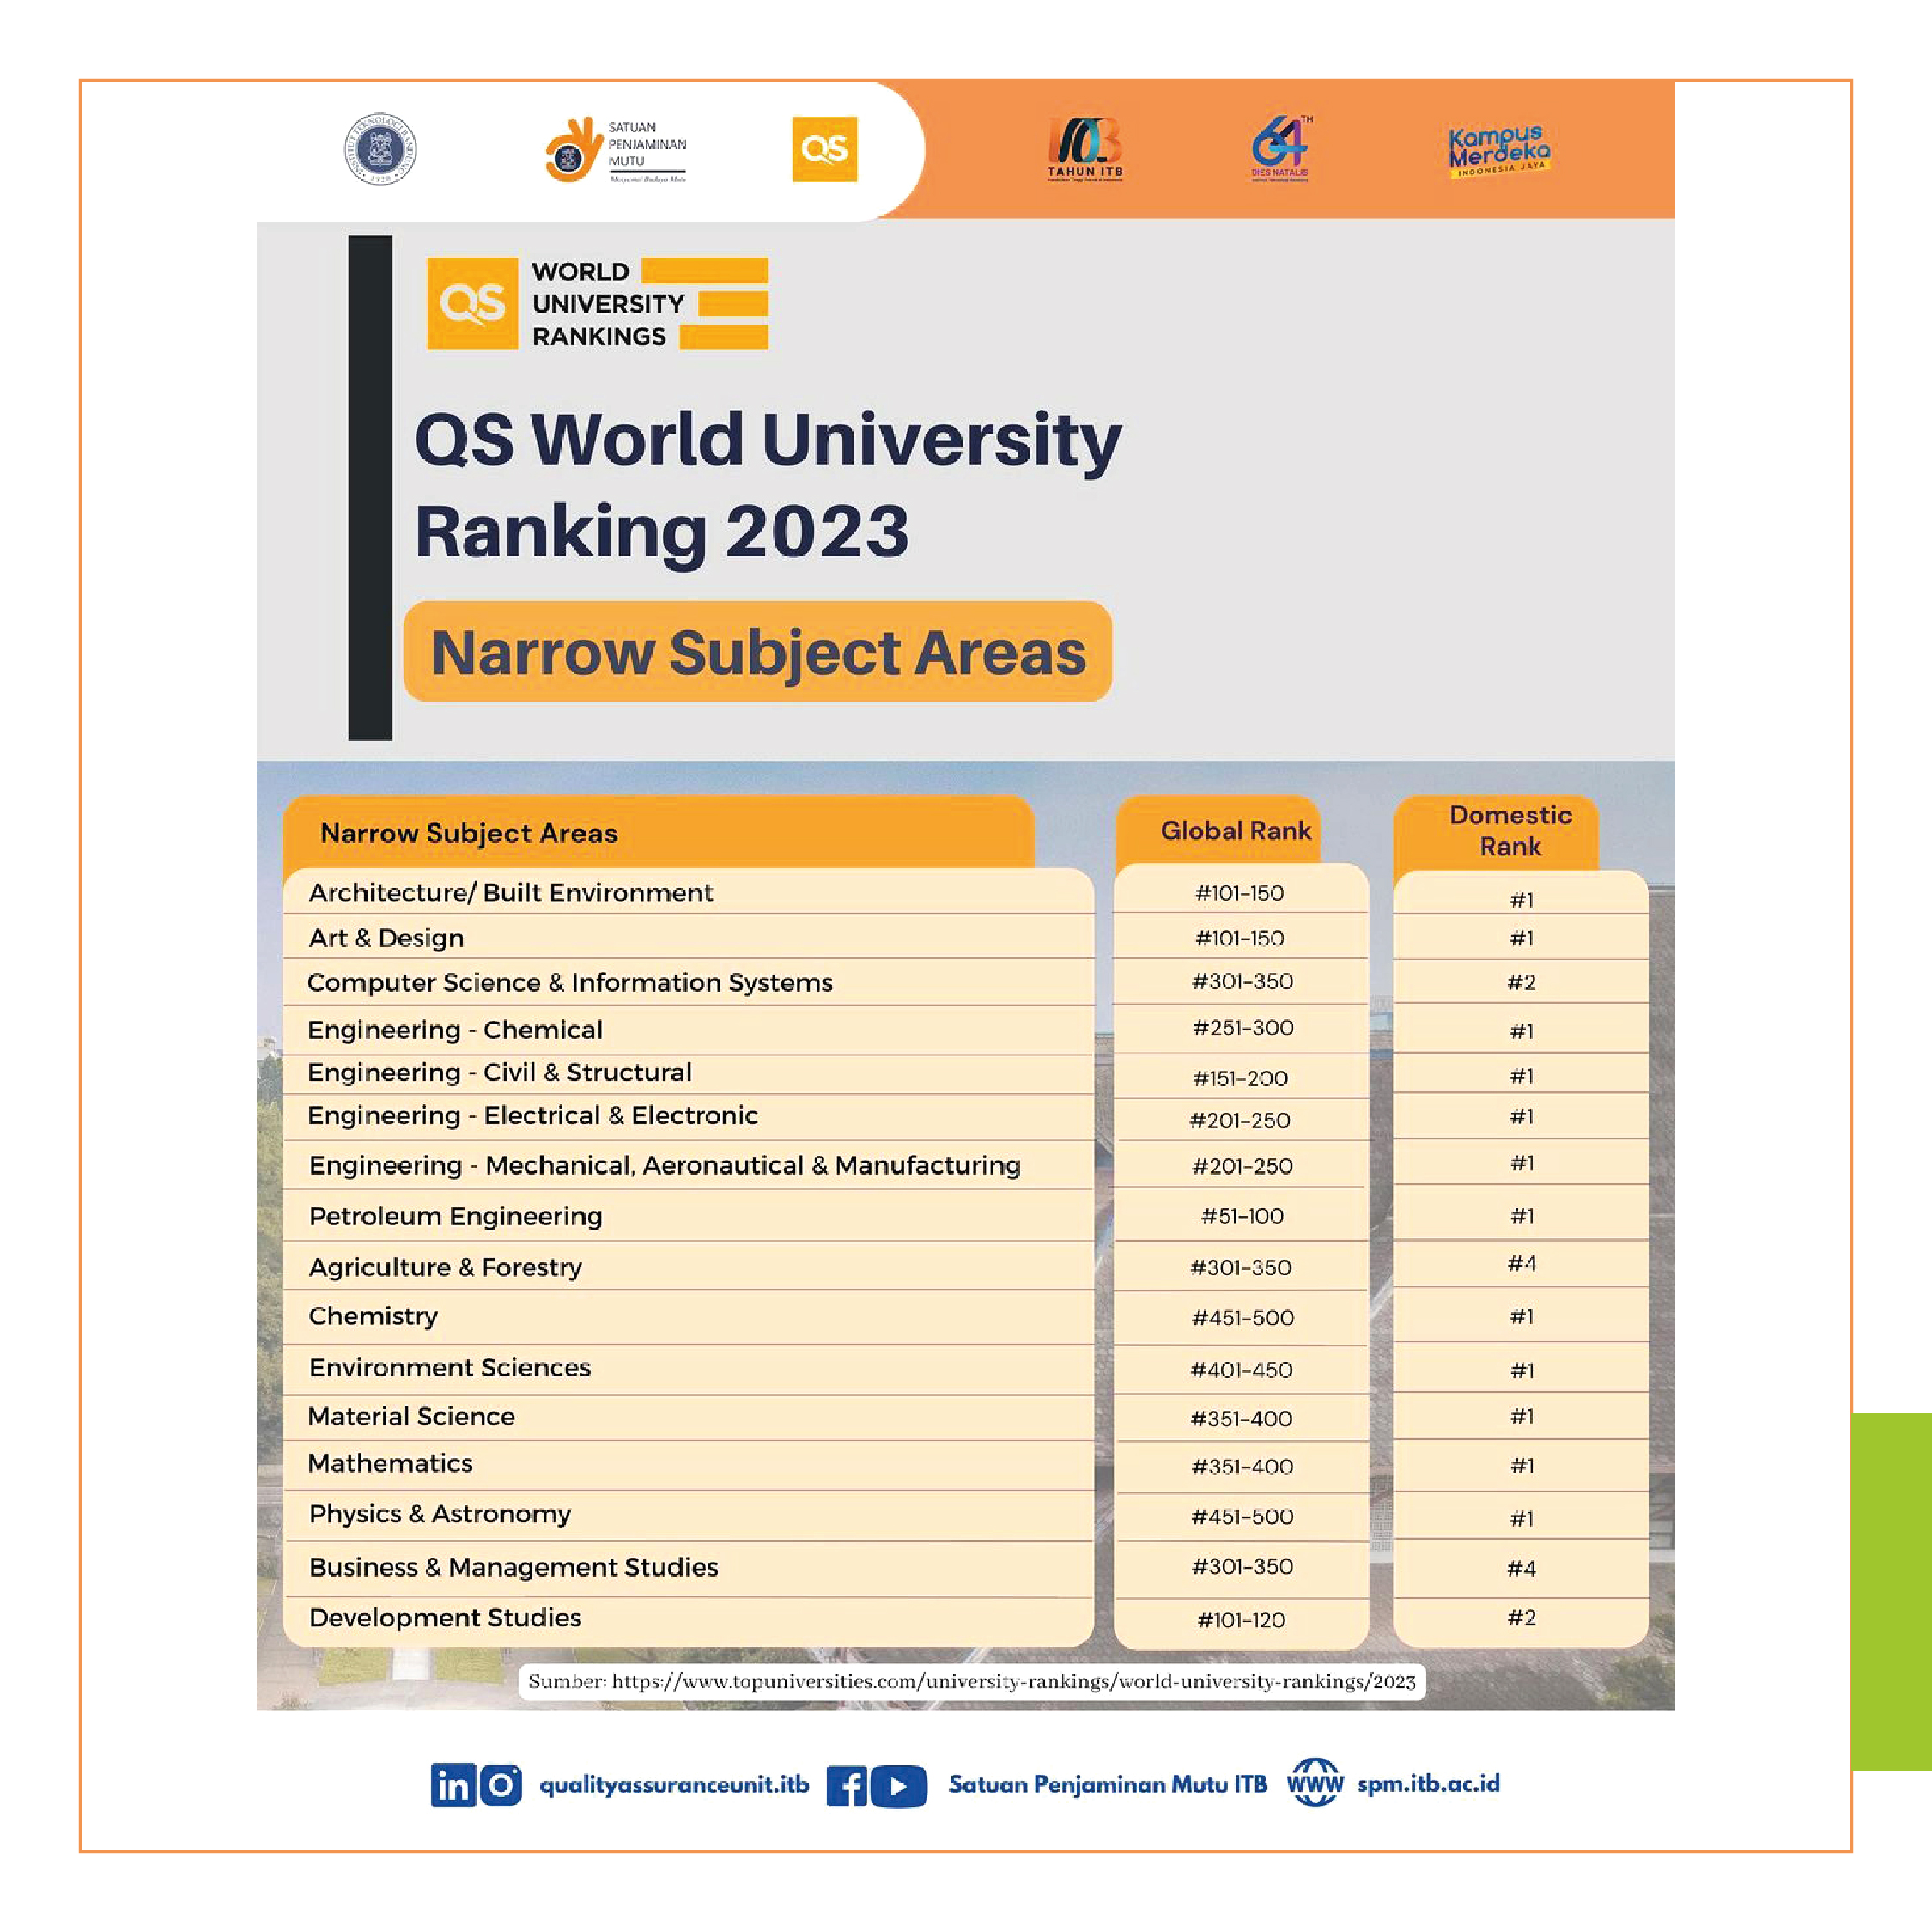Visit the spm.itb.ac.id website link
The image size is (1932, 1932).
[1428, 1784]
